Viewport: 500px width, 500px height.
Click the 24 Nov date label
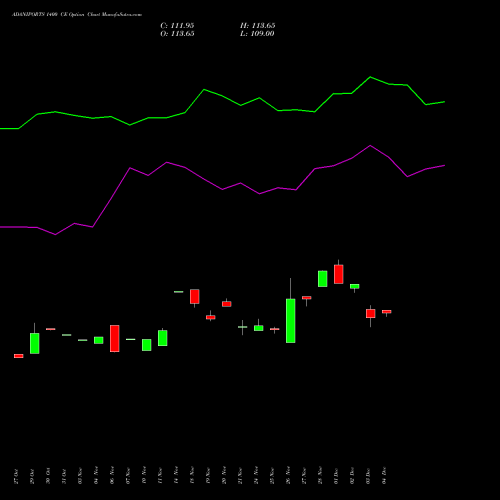pos(256,476)
